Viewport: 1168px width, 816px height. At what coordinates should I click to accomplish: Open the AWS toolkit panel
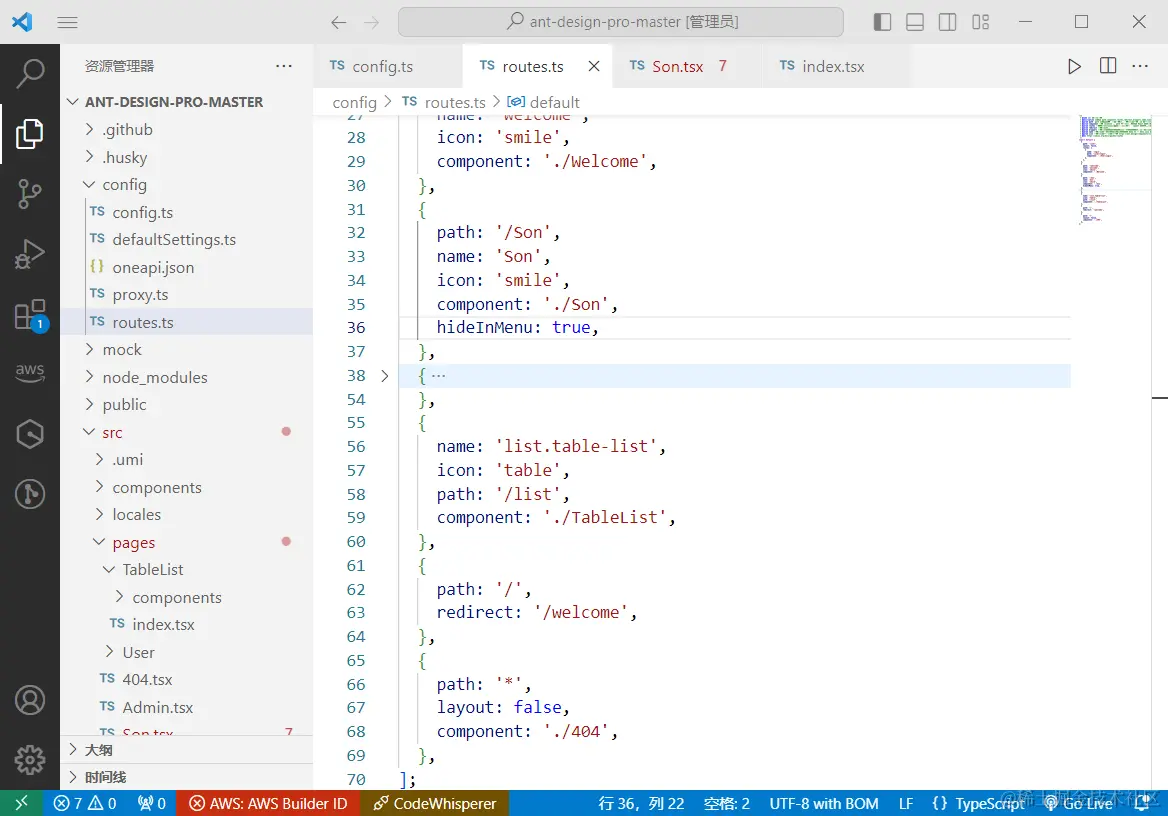click(x=30, y=373)
